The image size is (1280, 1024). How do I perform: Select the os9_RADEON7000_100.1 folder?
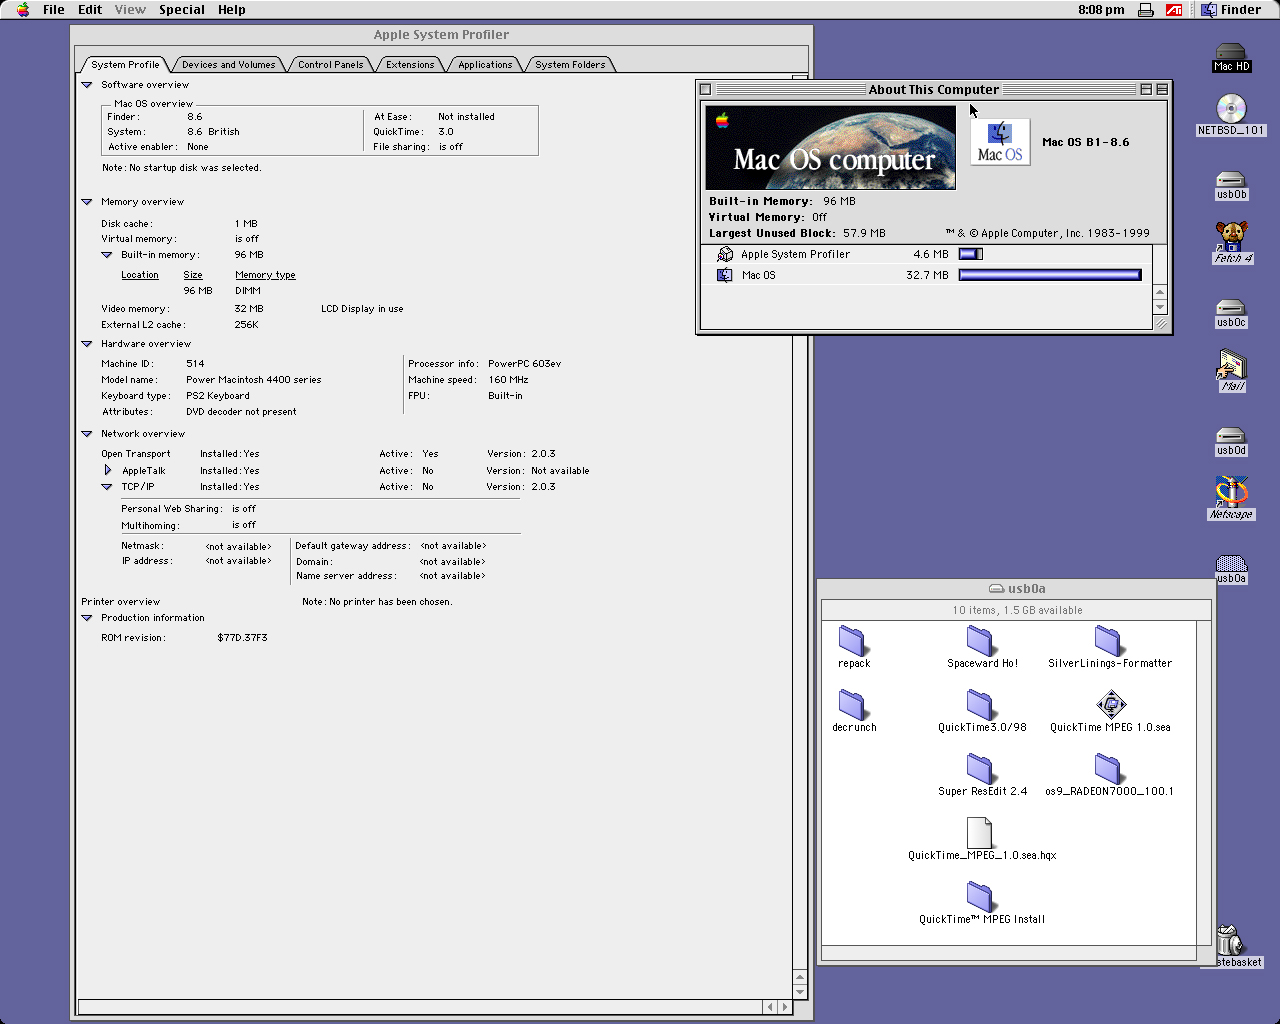(1109, 768)
